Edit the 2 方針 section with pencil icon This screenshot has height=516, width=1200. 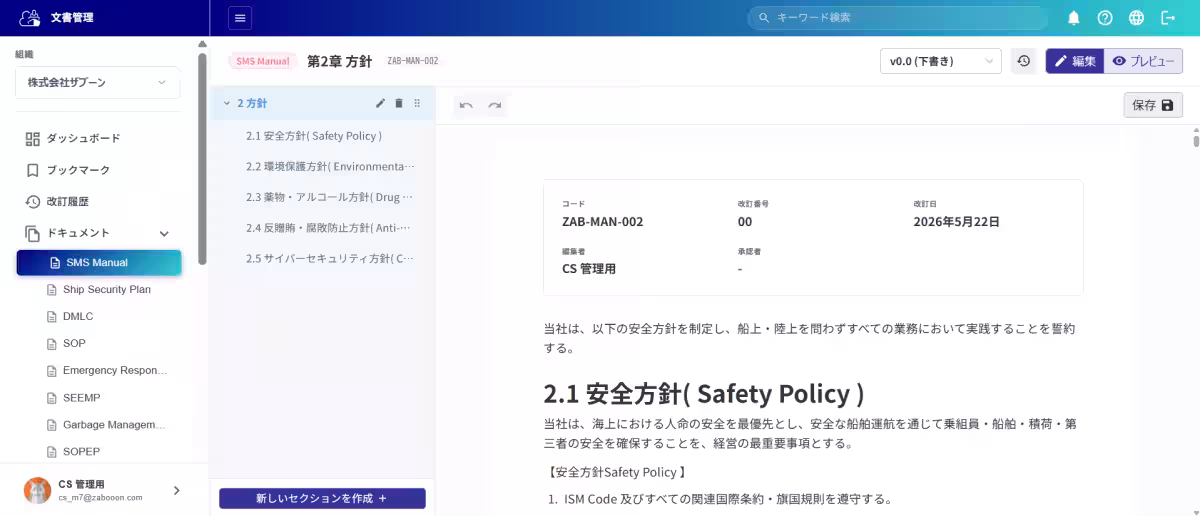click(380, 103)
